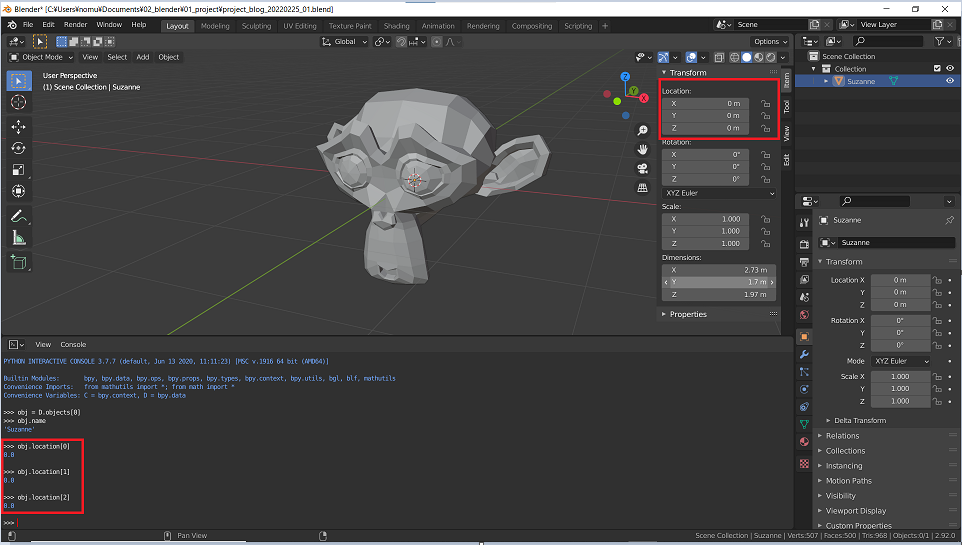
Task: Toggle the lock for Scale Z
Action: click(766, 244)
